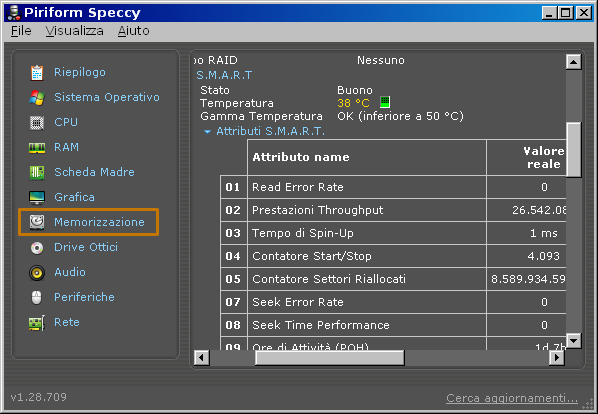Screen dimensions: 598x414
Task: Click the Drive Ottici disc icon
Action: (37, 248)
